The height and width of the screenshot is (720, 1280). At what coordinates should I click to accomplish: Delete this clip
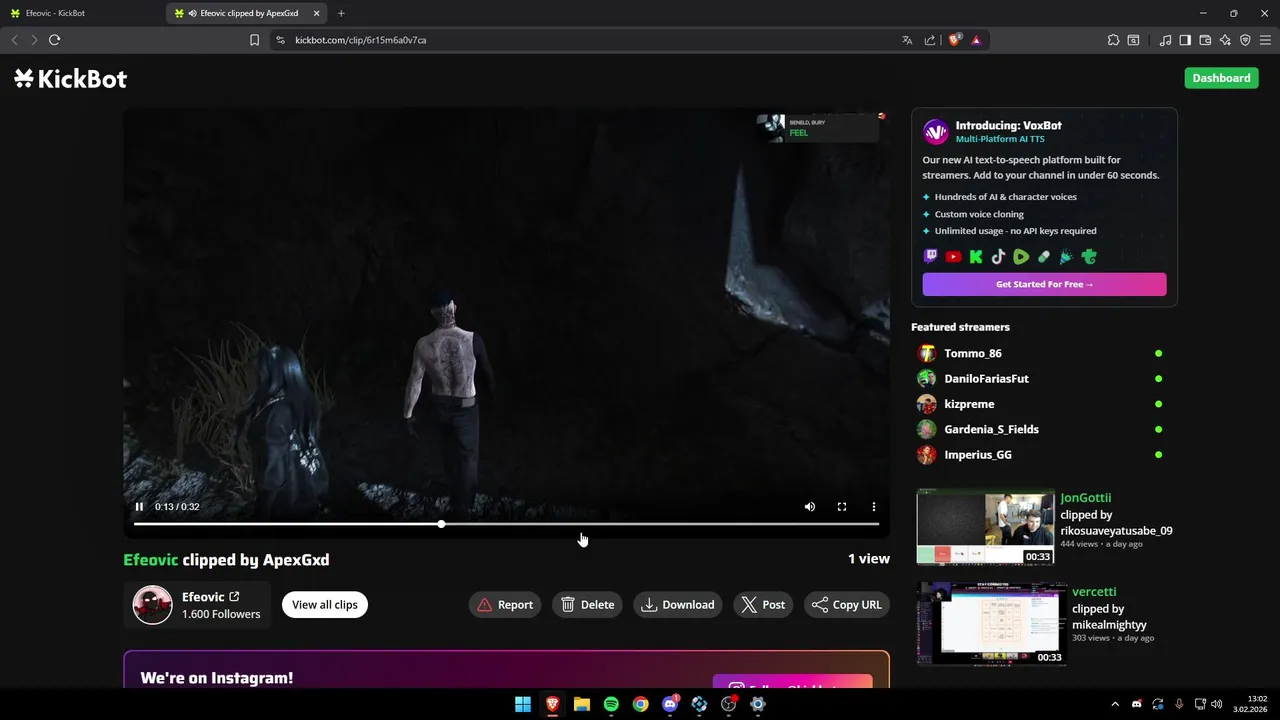[x=588, y=604]
